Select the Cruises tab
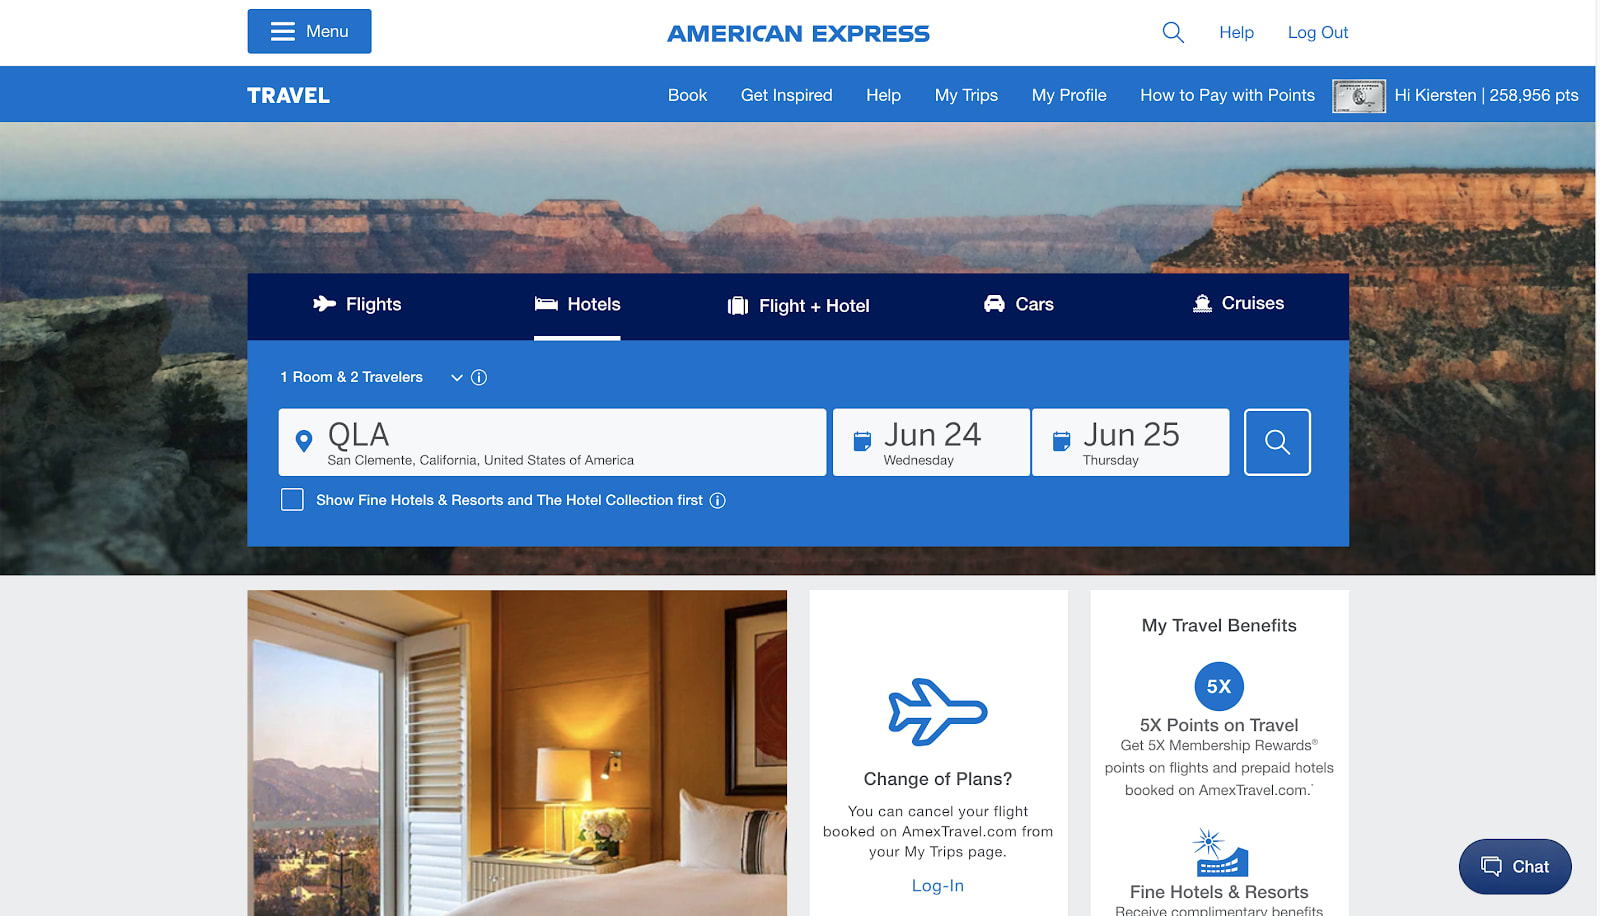This screenshot has height=916, width=1600. coord(1238,303)
